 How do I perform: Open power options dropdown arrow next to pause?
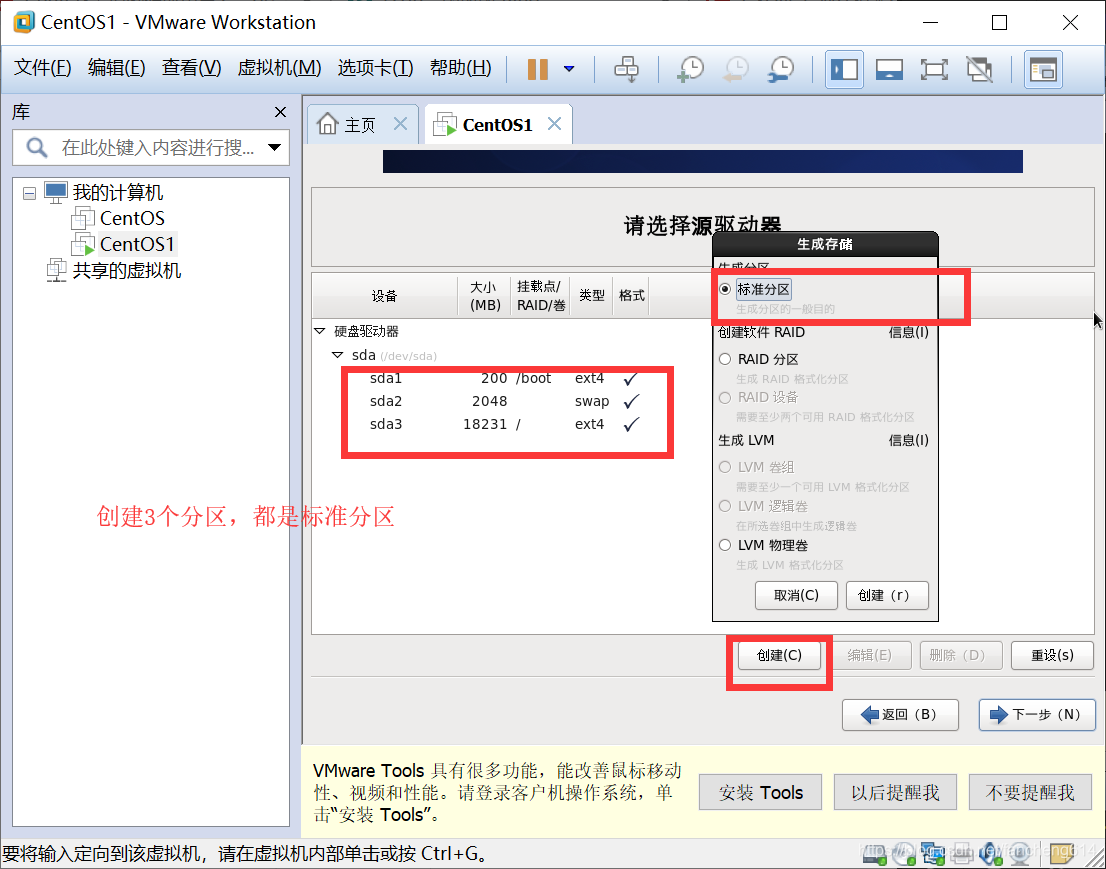569,69
